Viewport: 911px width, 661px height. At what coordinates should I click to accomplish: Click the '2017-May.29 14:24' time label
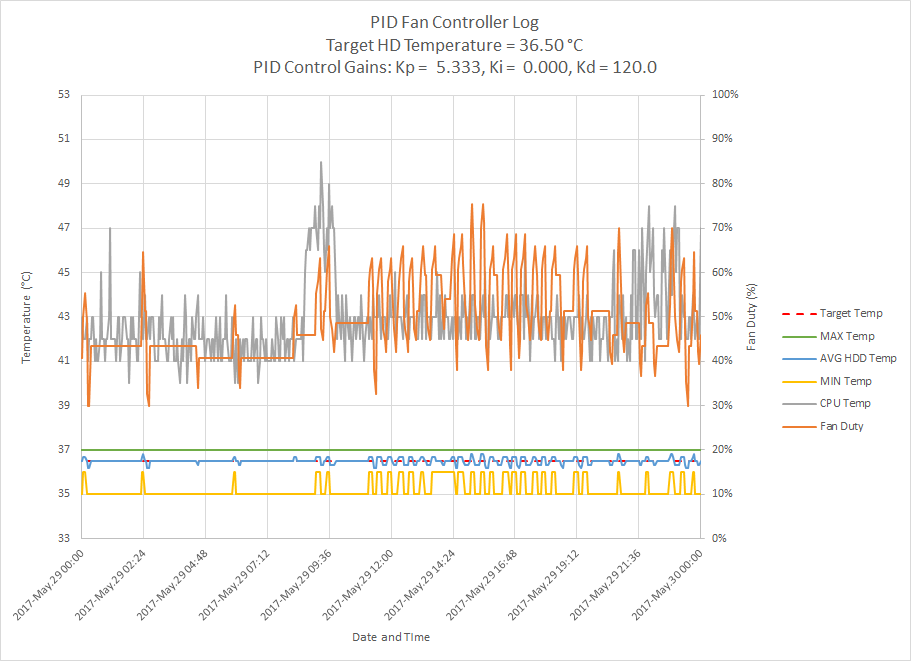421,584
